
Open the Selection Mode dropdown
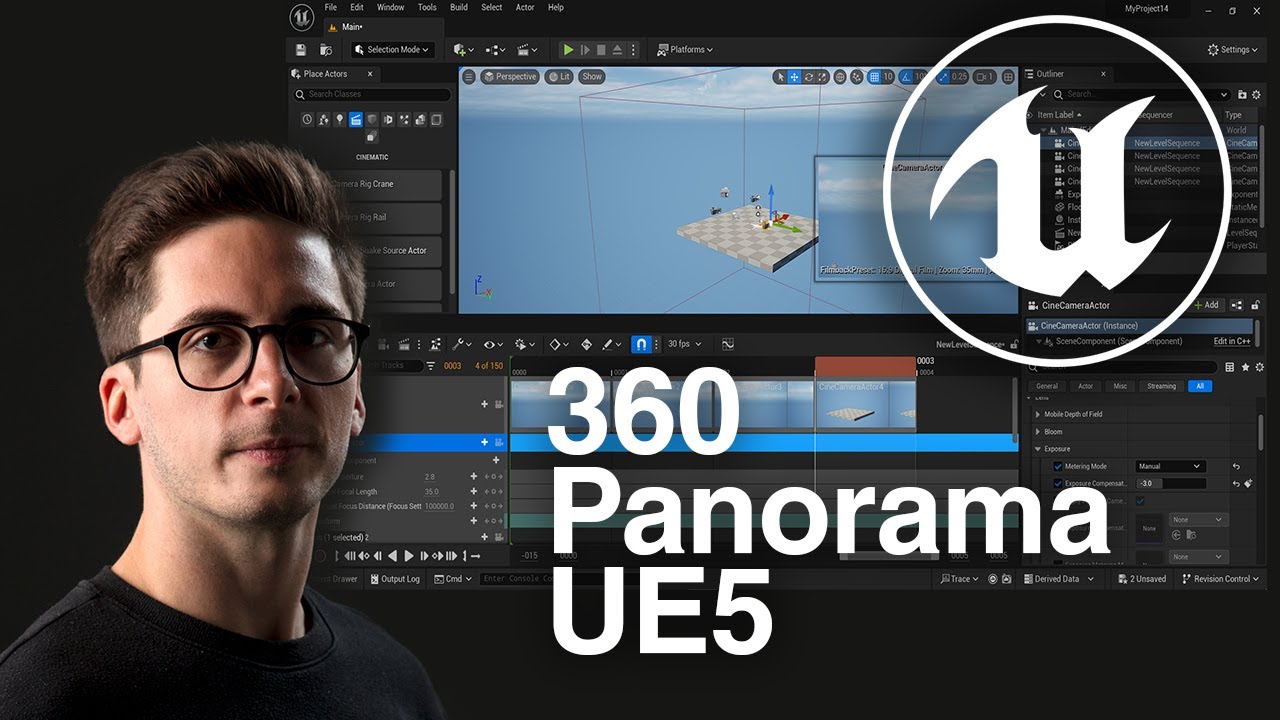392,49
